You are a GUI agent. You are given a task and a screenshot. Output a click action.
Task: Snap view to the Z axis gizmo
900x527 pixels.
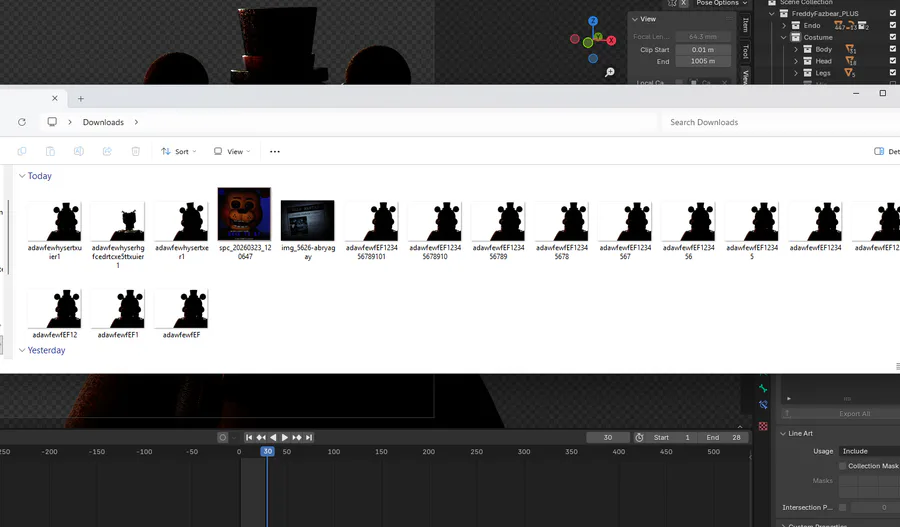pyautogui.click(x=593, y=21)
